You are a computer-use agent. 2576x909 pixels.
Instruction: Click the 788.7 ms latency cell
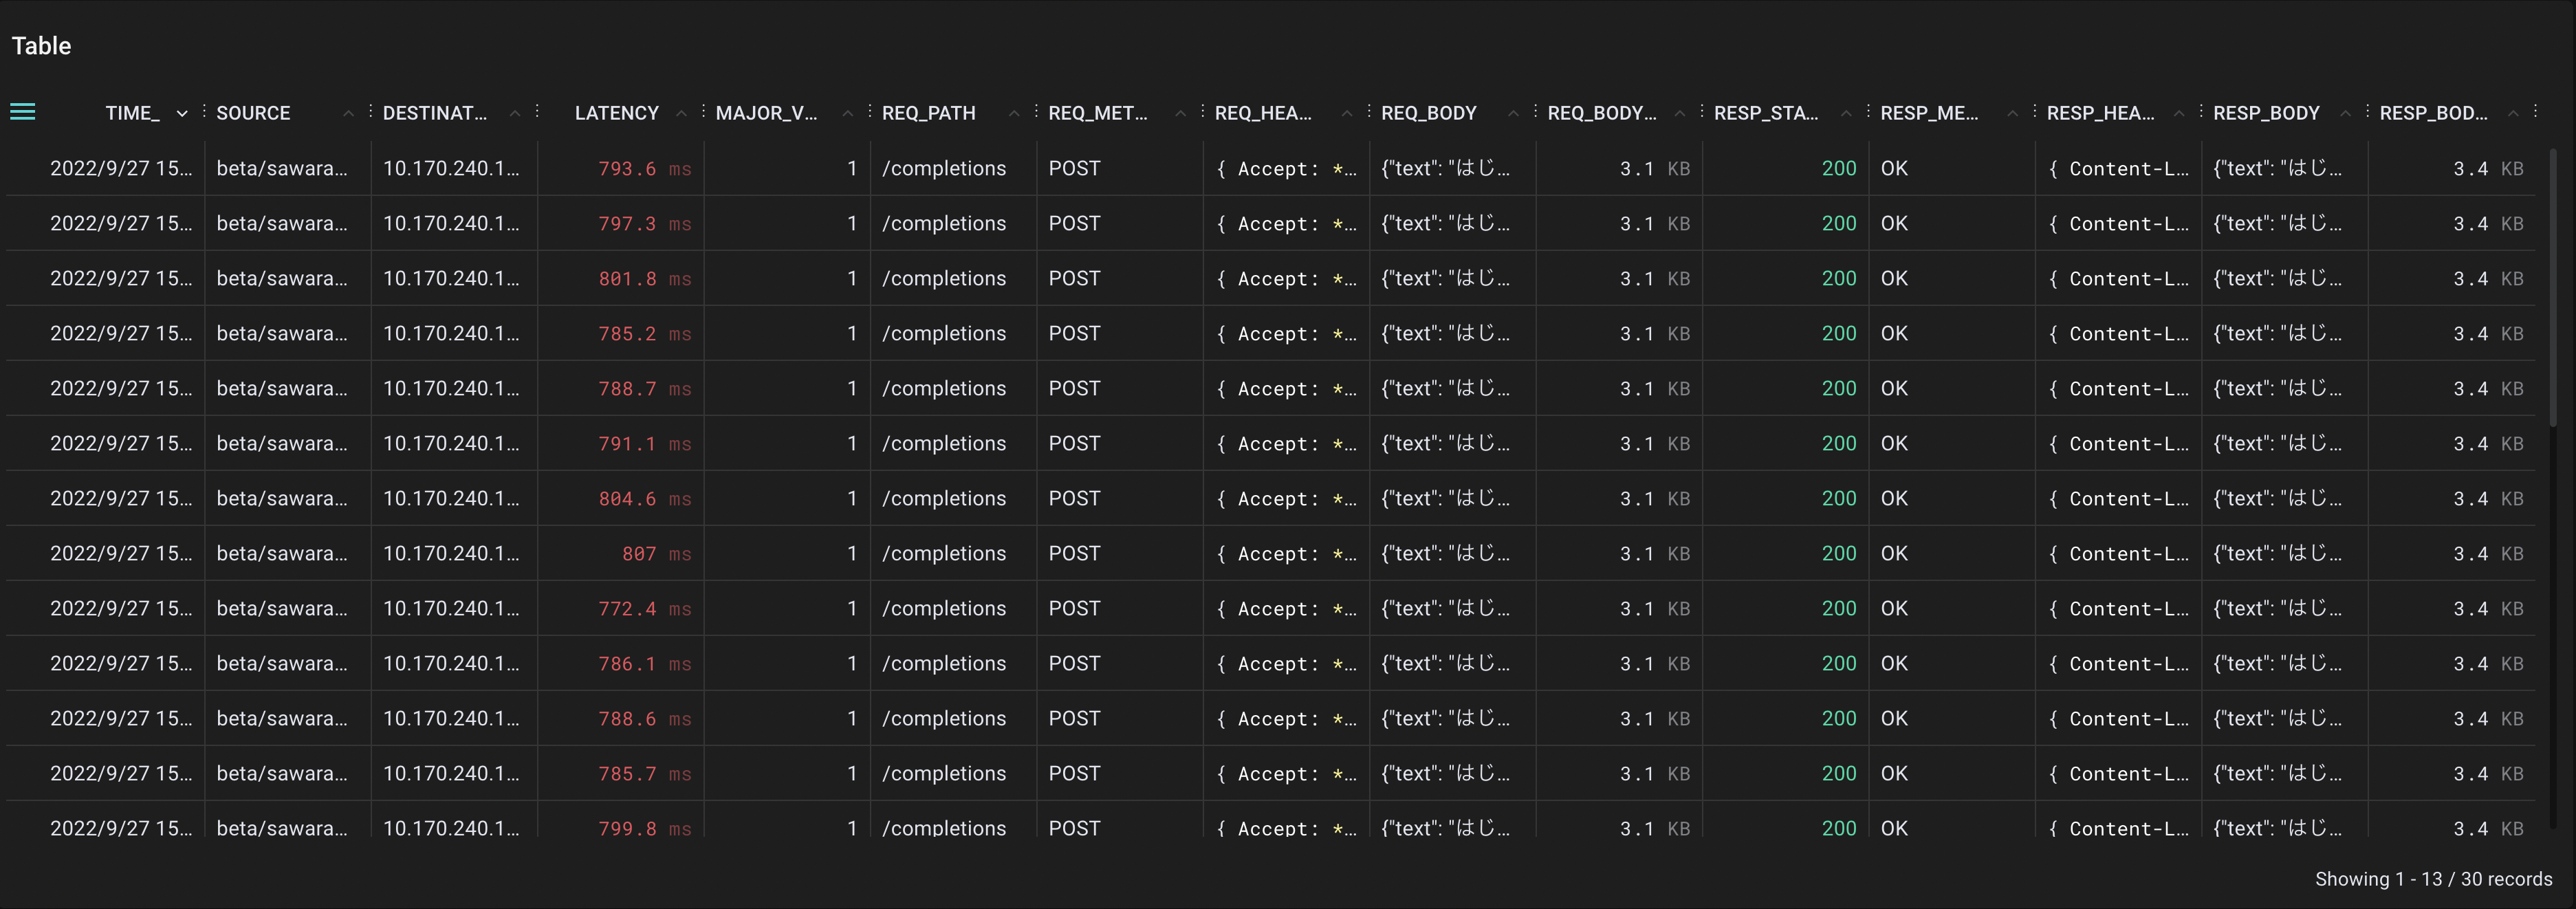coord(644,389)
